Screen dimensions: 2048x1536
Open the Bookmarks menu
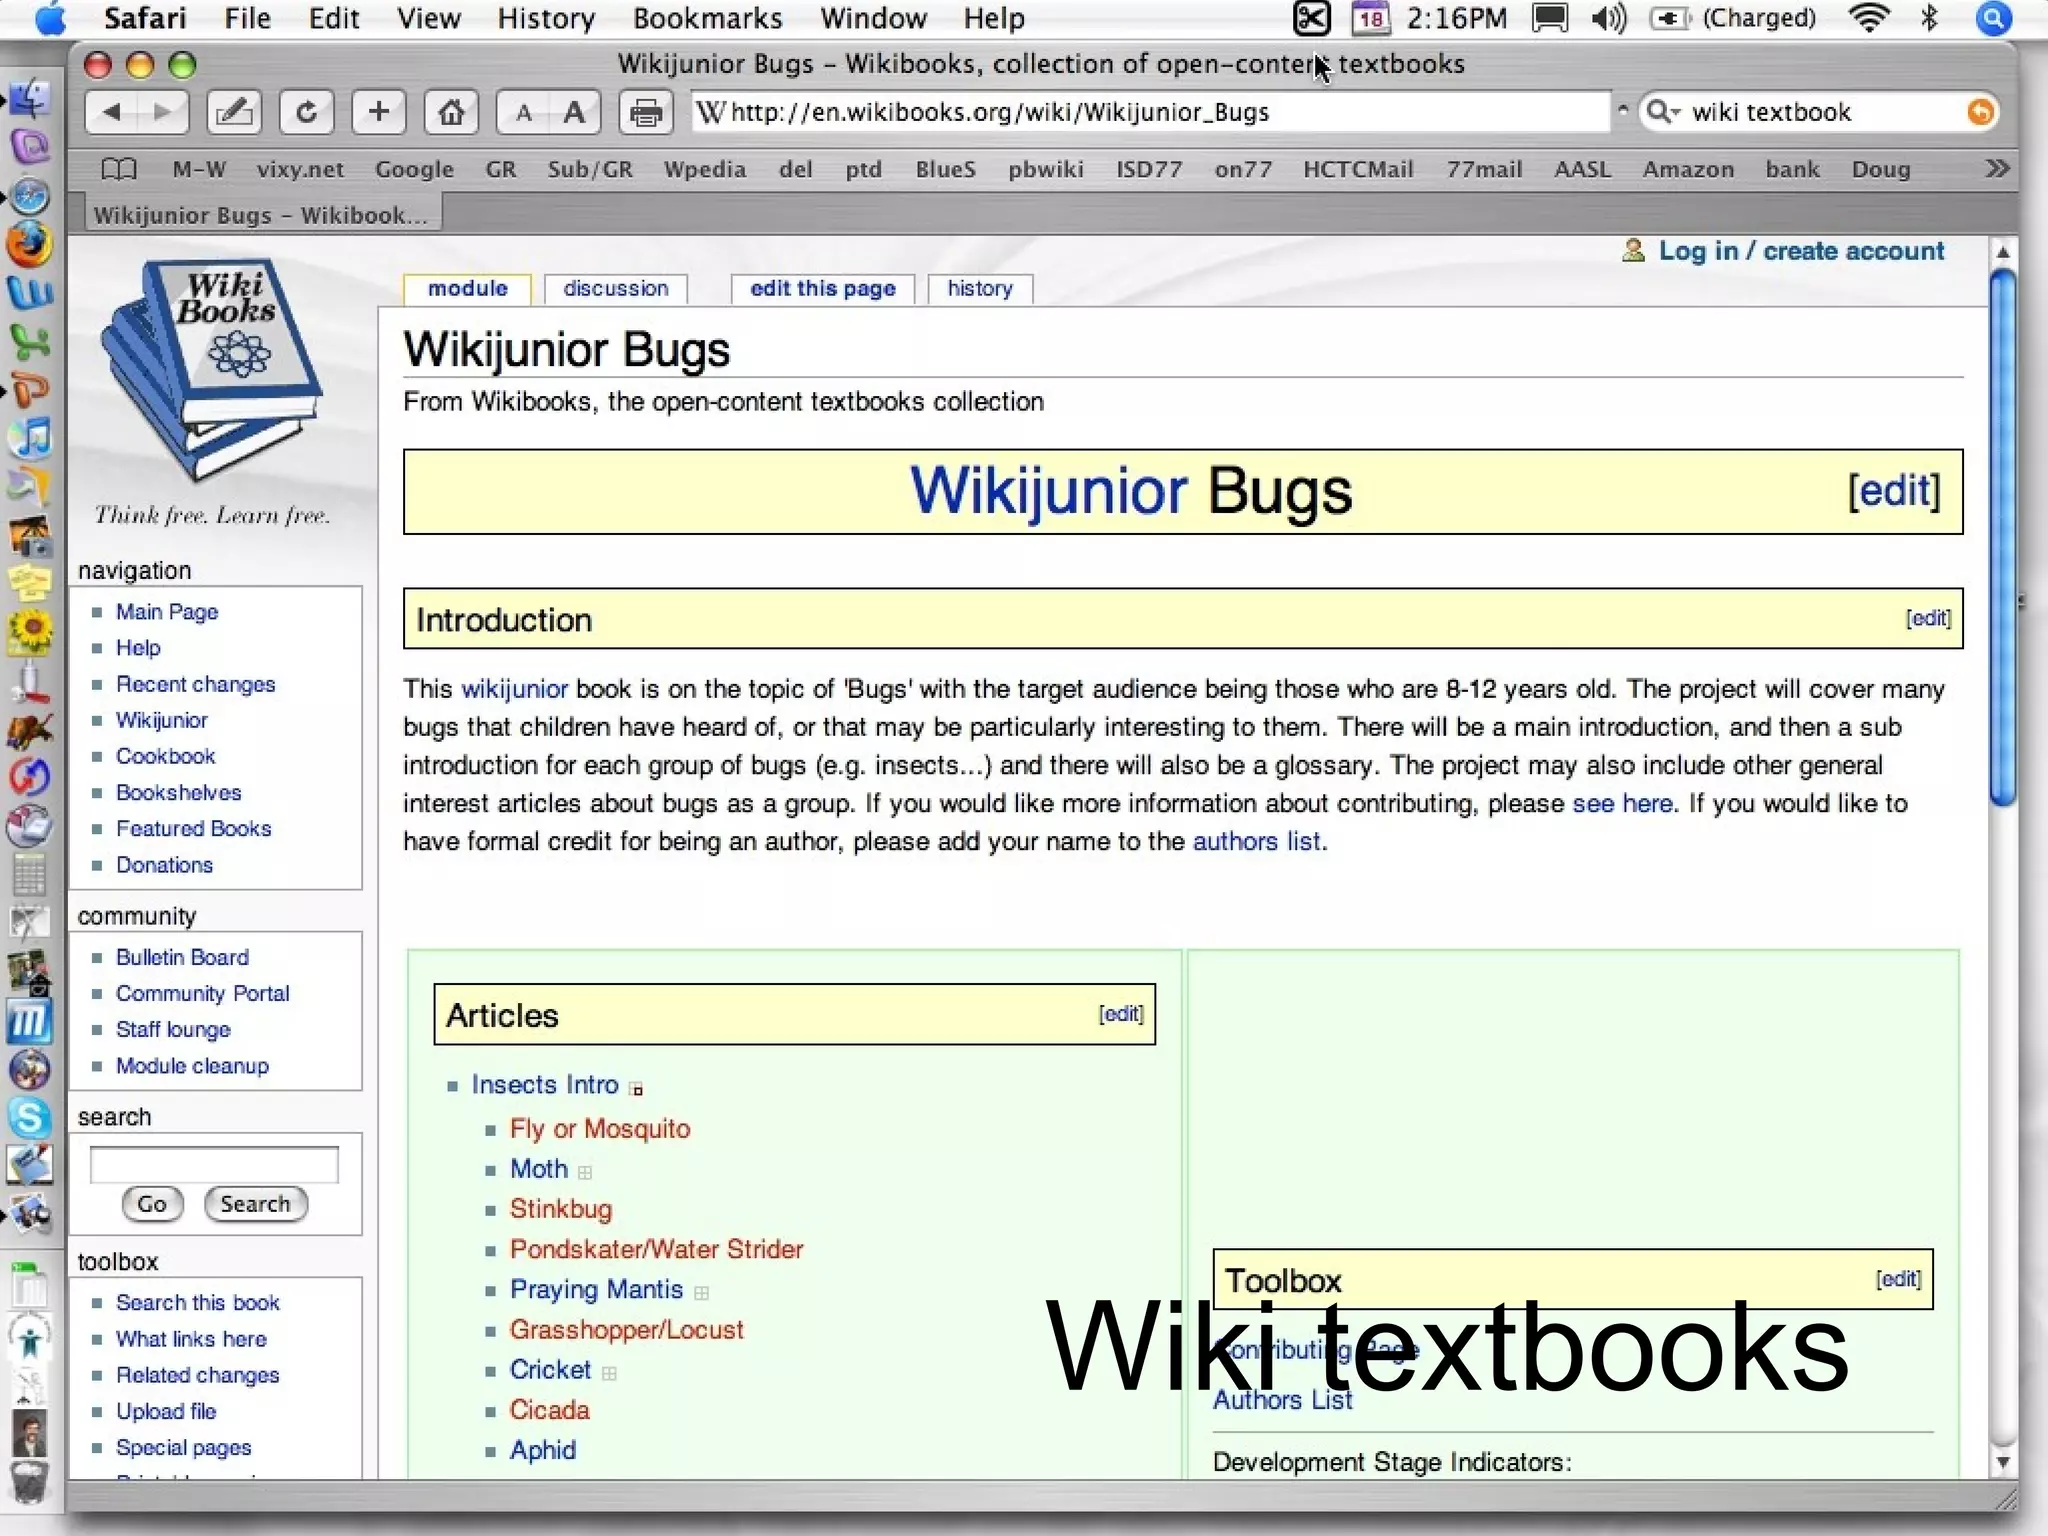(708, 18)
